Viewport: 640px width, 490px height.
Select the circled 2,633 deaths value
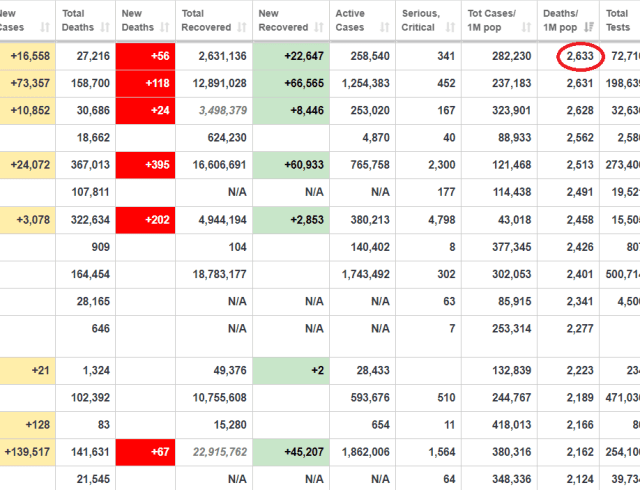[580, 56]
